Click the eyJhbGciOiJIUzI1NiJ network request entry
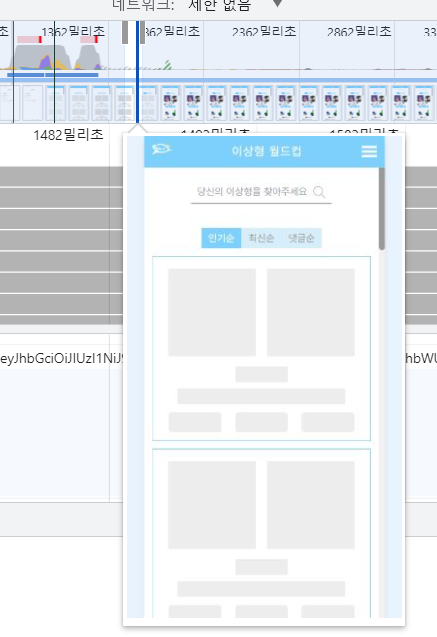Viewport: 437px width, 637px height. pyautogui.click(x=62, y=358)
